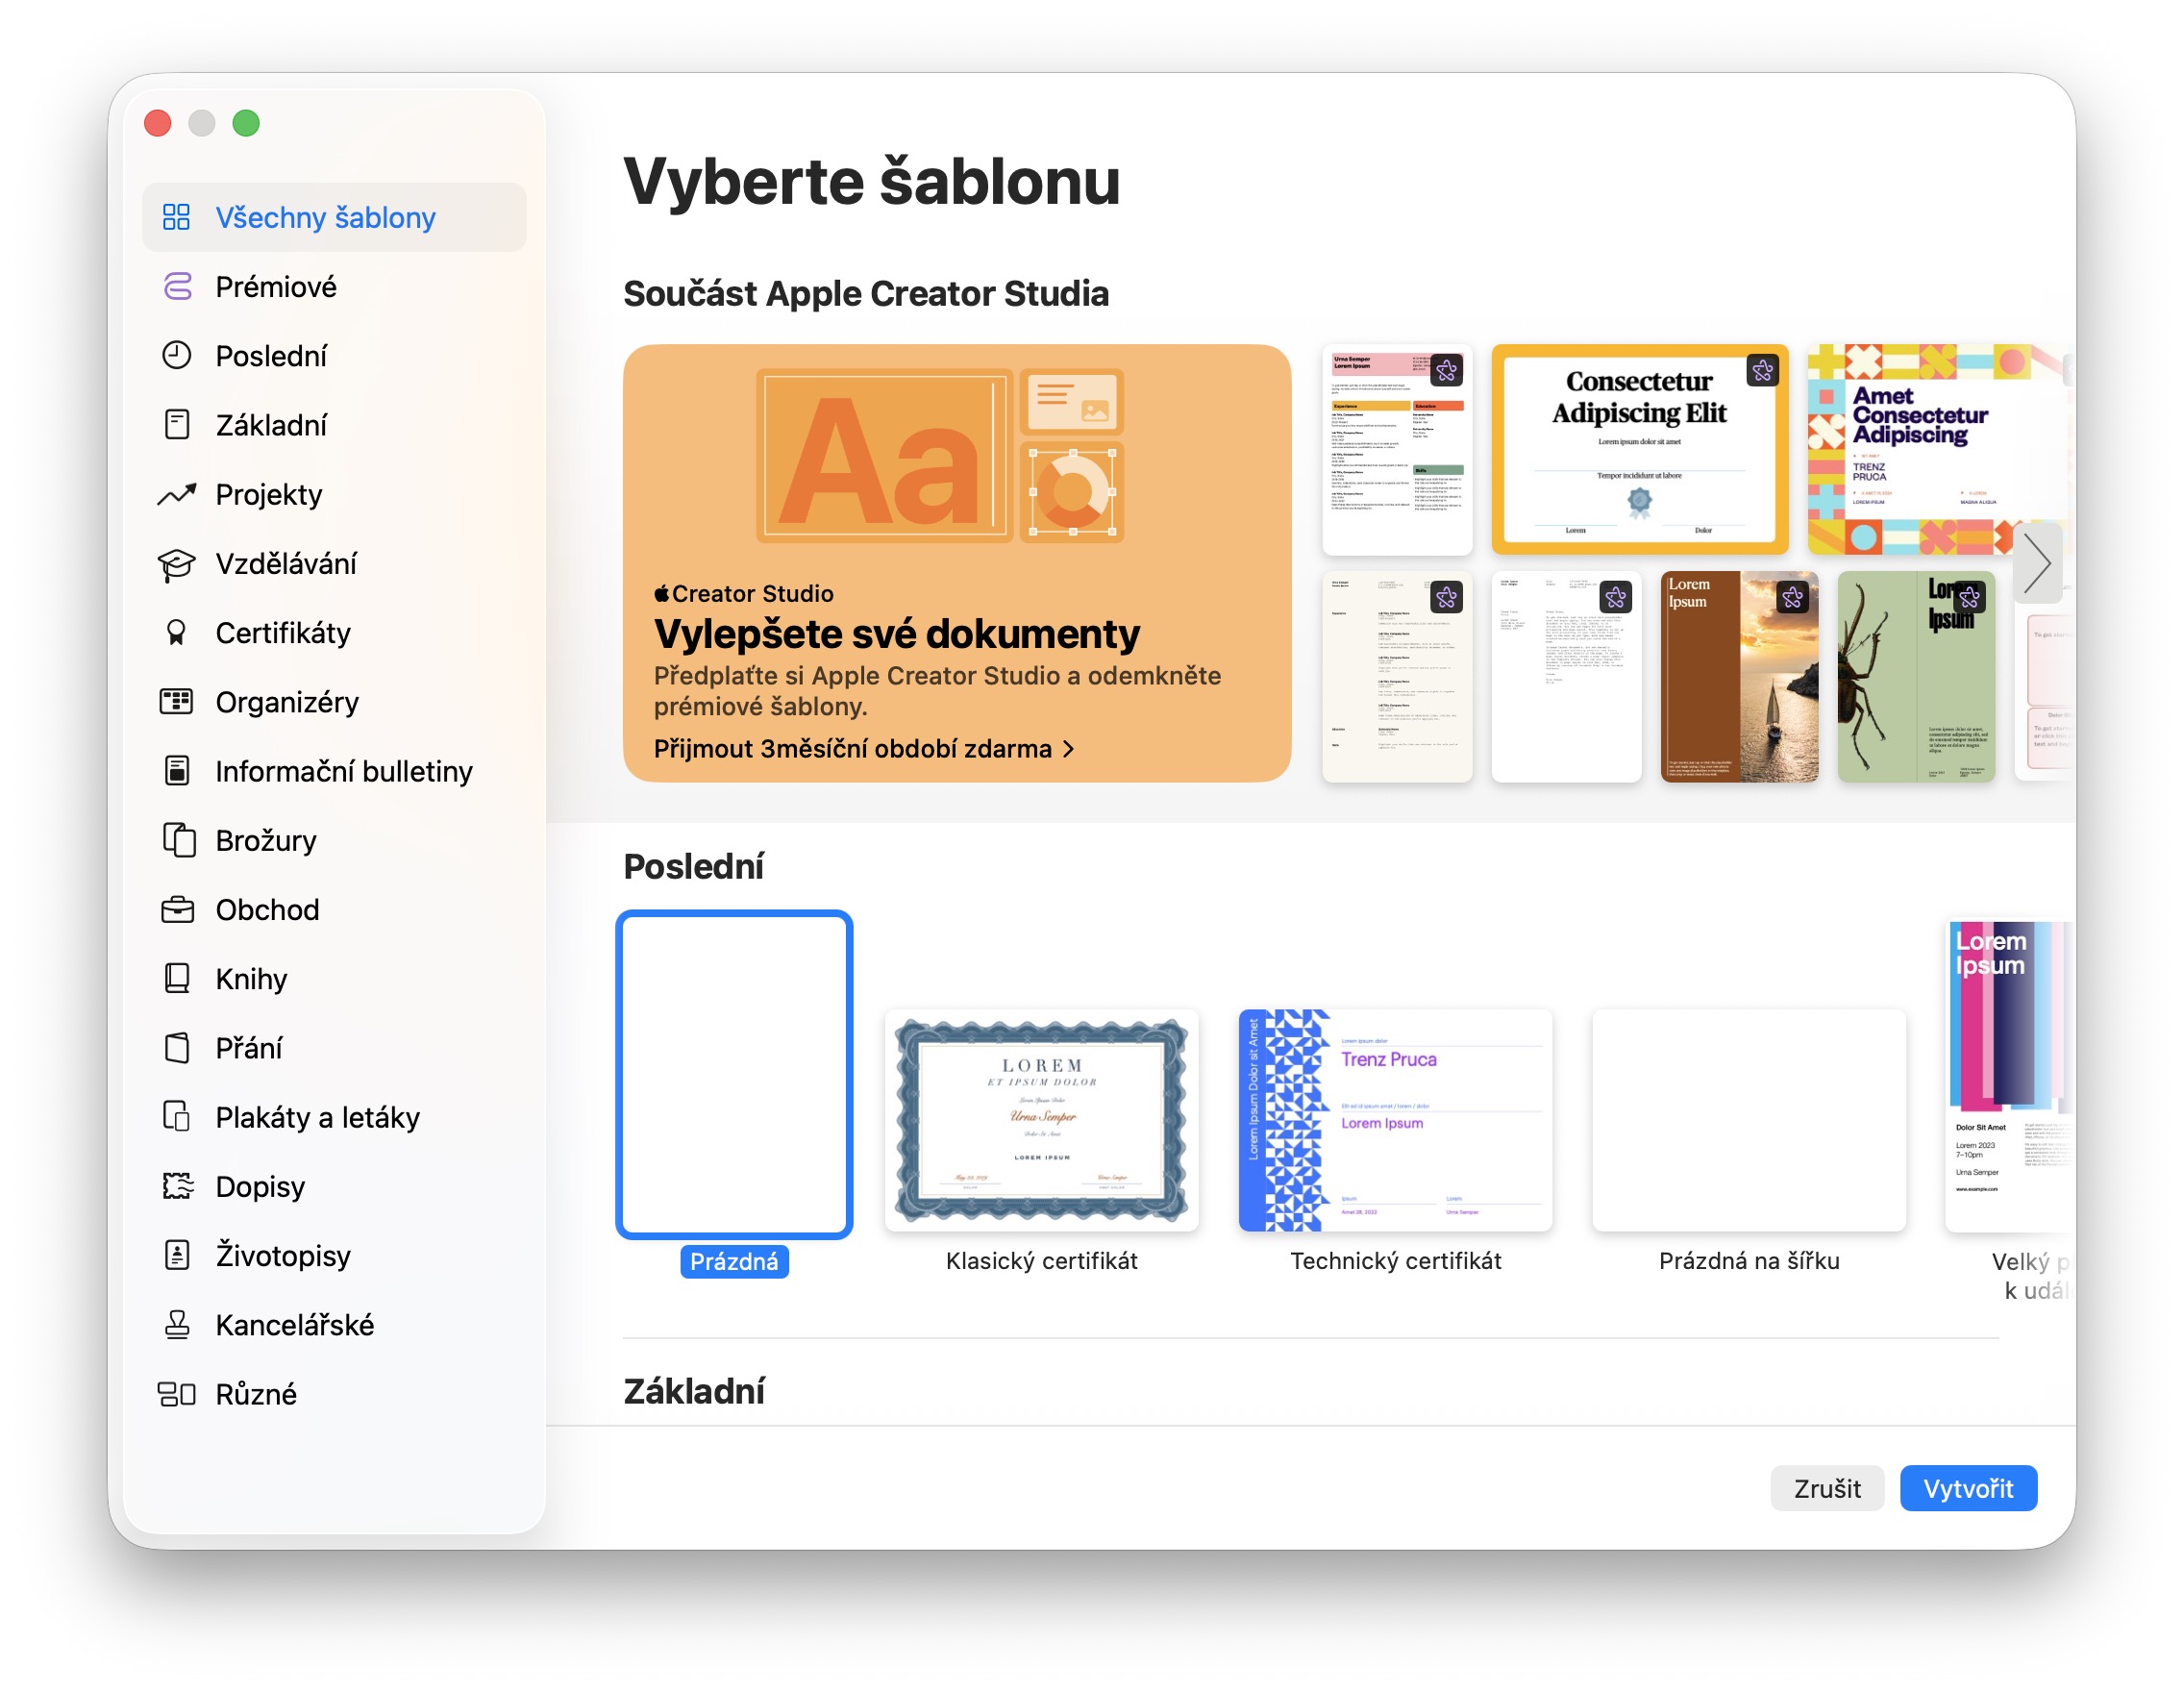Viewport: 2184px width, 1692px height.
Task: Click the Certifikáty ribbon icon
Action: click(x=177, y=633)
